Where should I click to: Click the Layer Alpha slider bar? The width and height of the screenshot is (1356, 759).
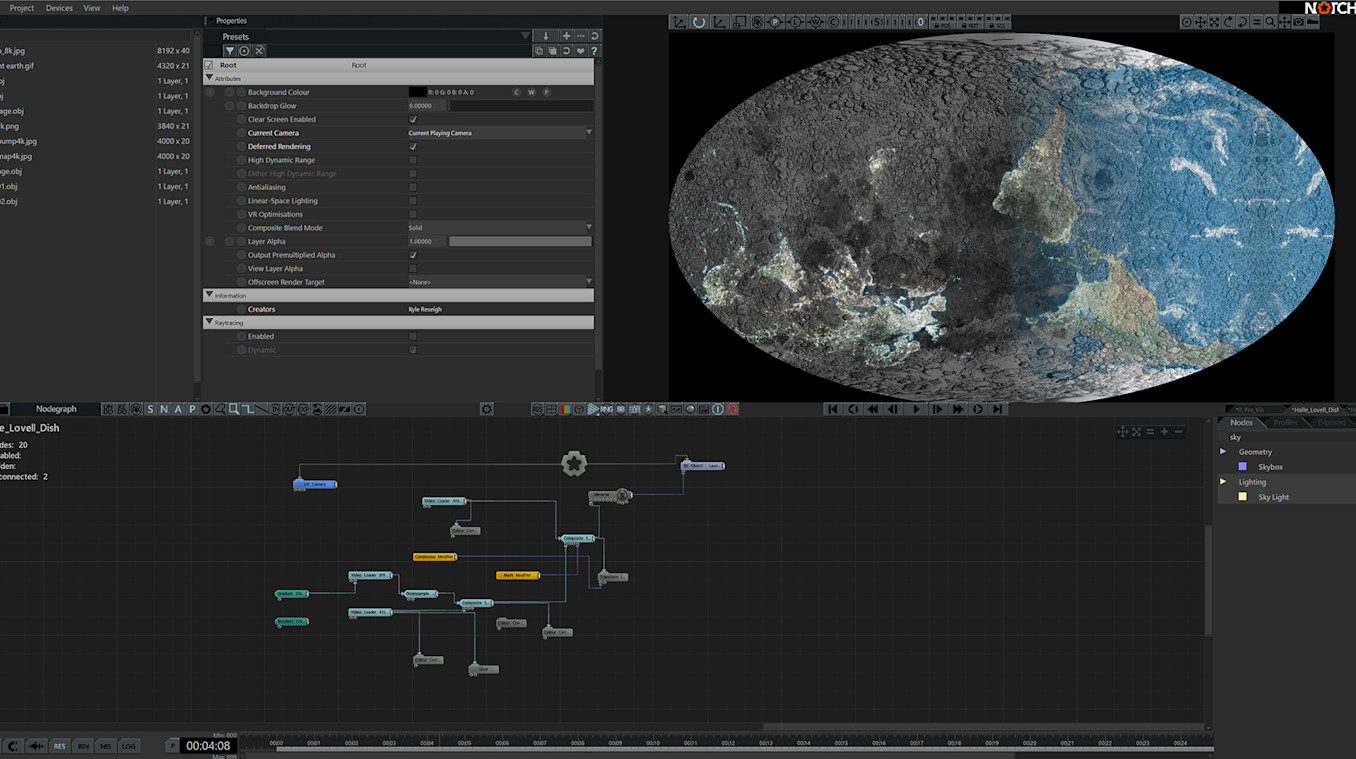point(519,241)
